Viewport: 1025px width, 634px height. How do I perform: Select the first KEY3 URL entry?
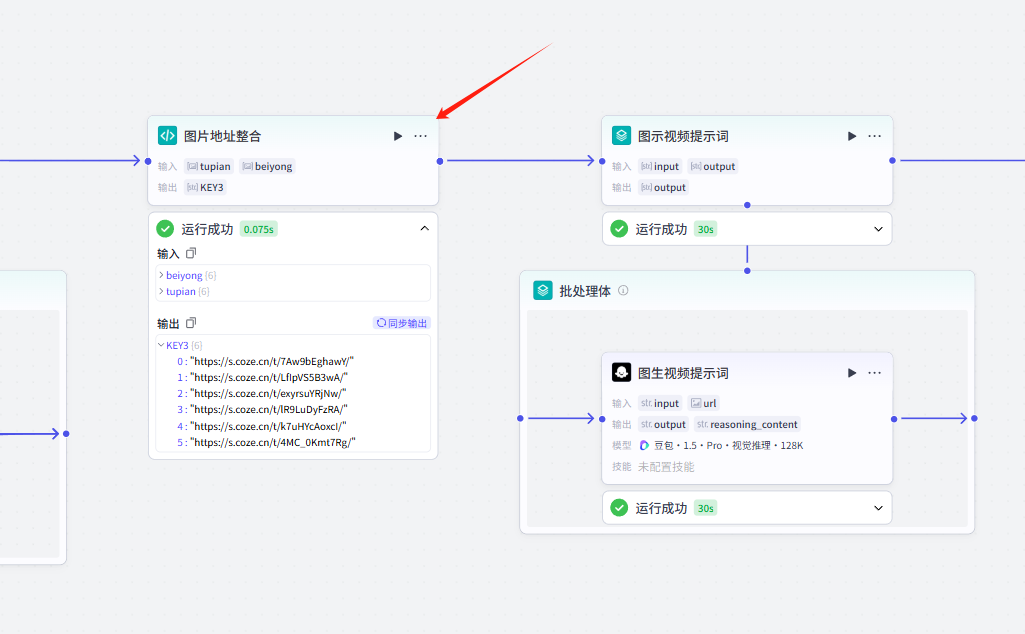pyautogui.click(x=272, y=361)
